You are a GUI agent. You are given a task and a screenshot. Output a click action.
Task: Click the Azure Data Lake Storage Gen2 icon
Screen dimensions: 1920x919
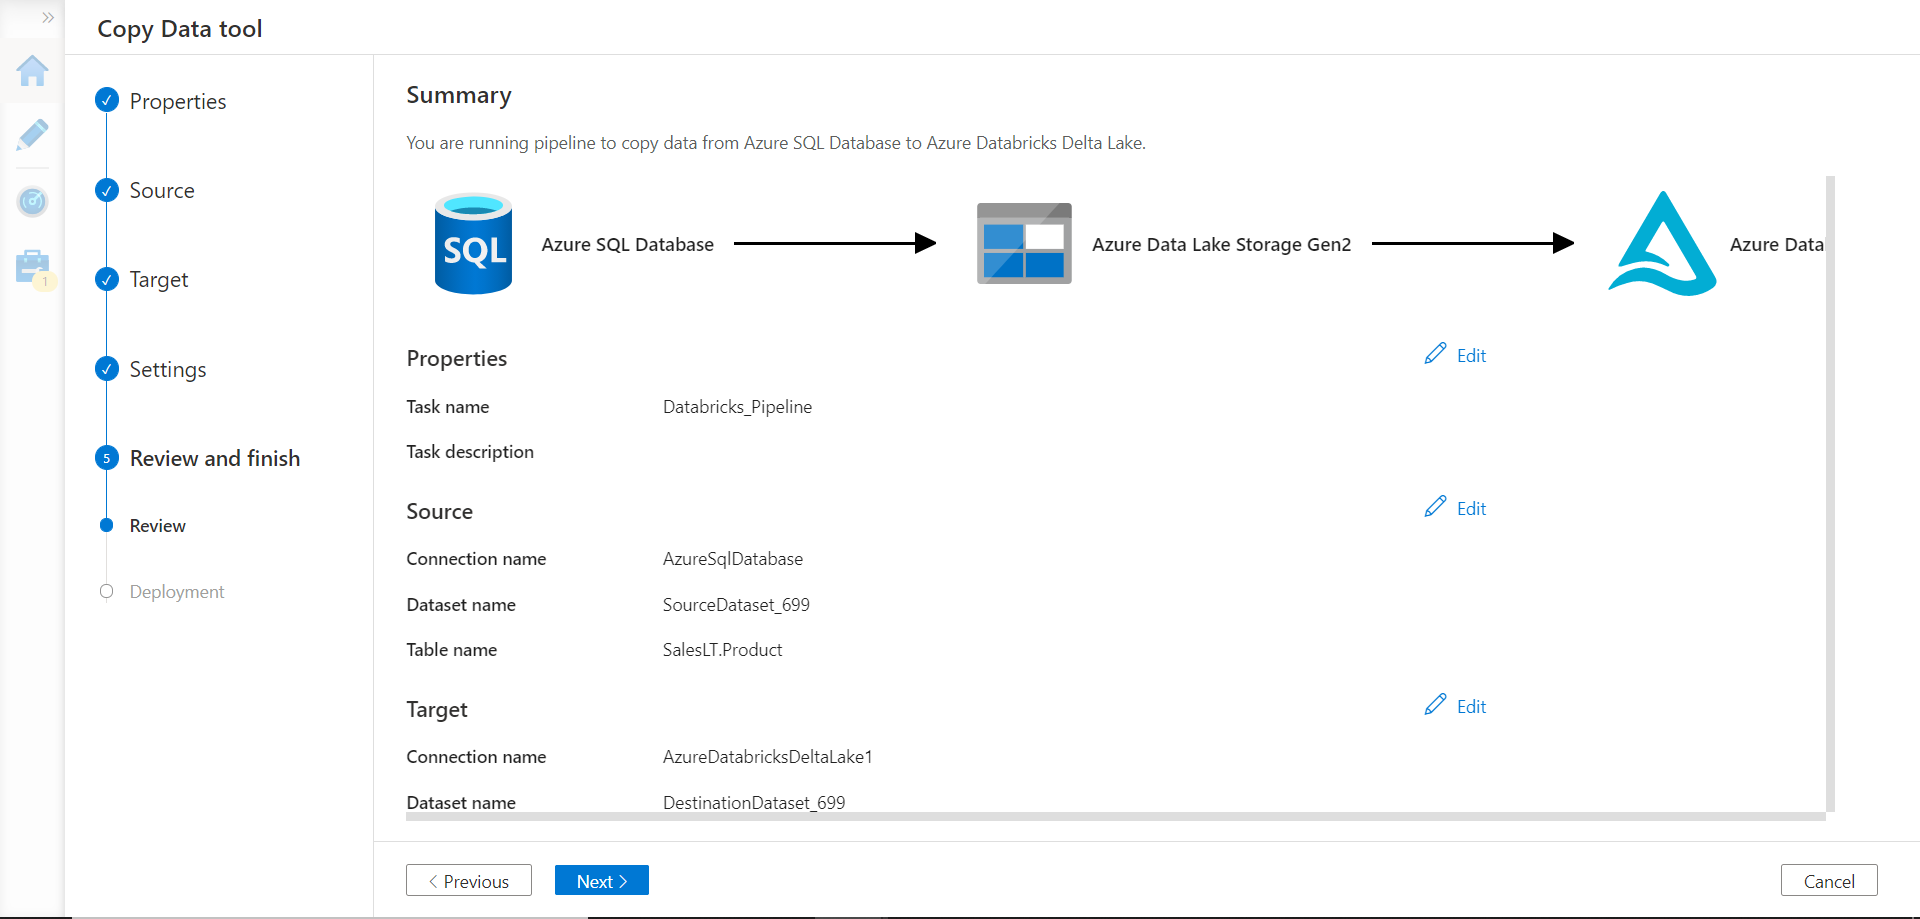1024,243
